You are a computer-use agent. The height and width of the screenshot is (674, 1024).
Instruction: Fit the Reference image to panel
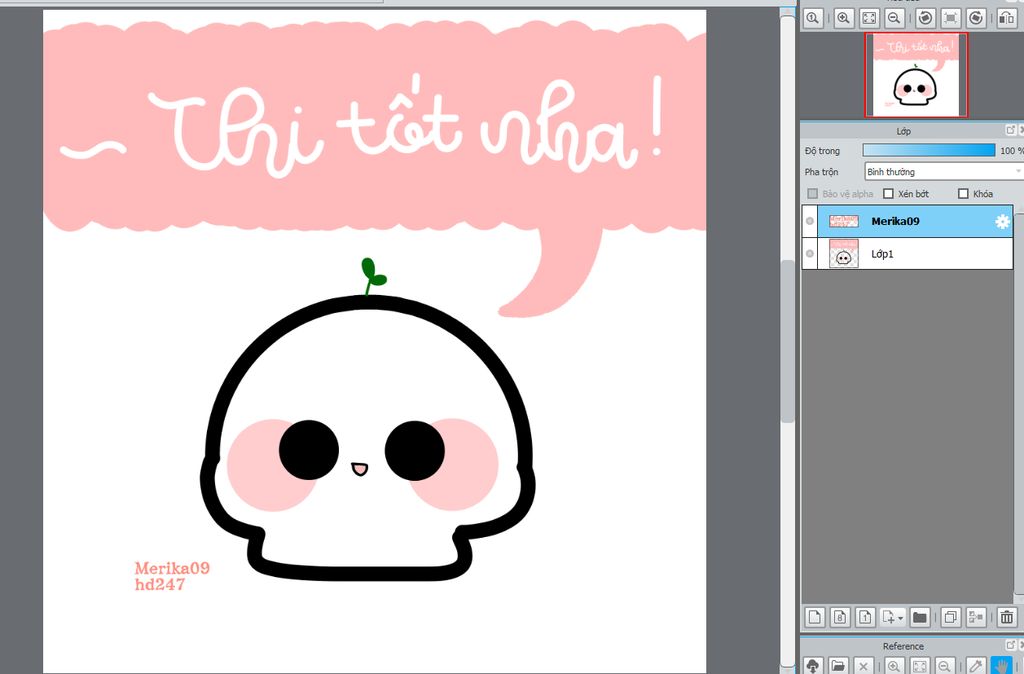click(919, 666)
